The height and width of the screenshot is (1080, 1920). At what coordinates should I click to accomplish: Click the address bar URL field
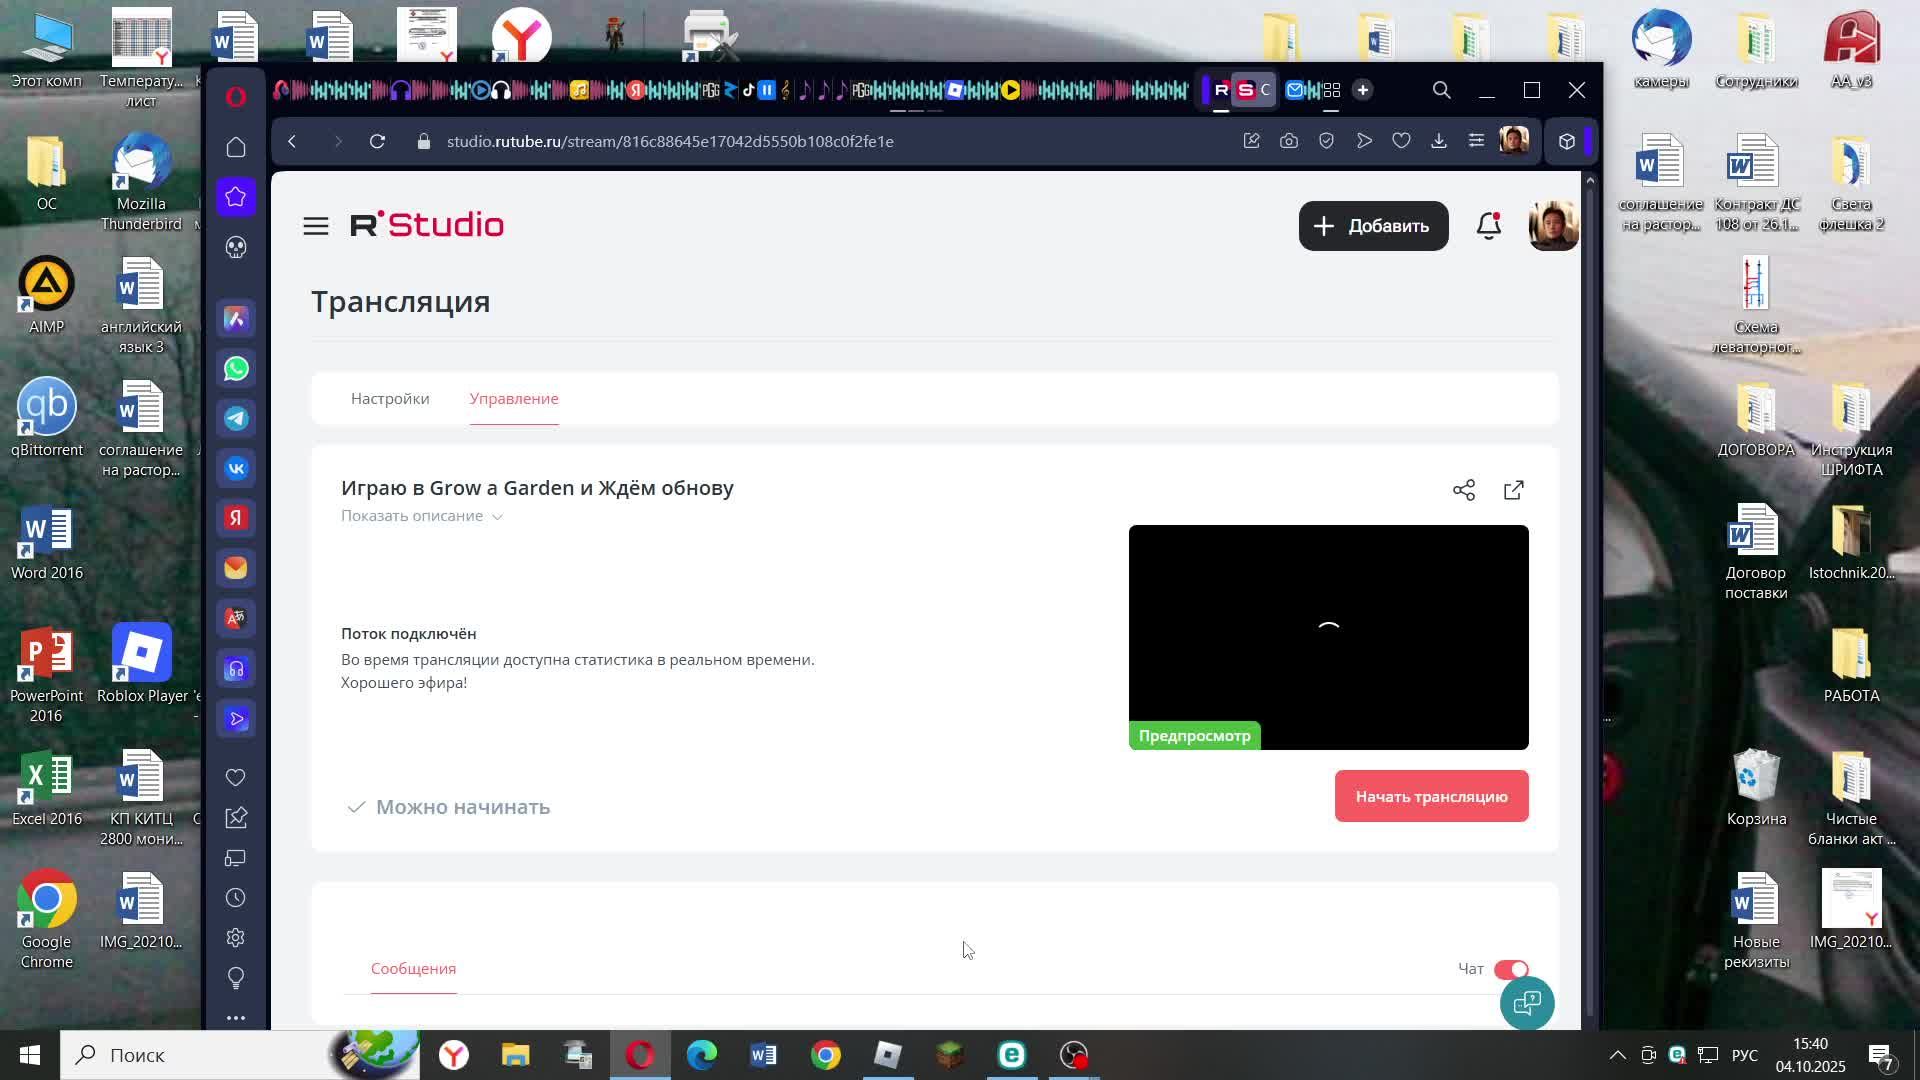click(670, 142)
